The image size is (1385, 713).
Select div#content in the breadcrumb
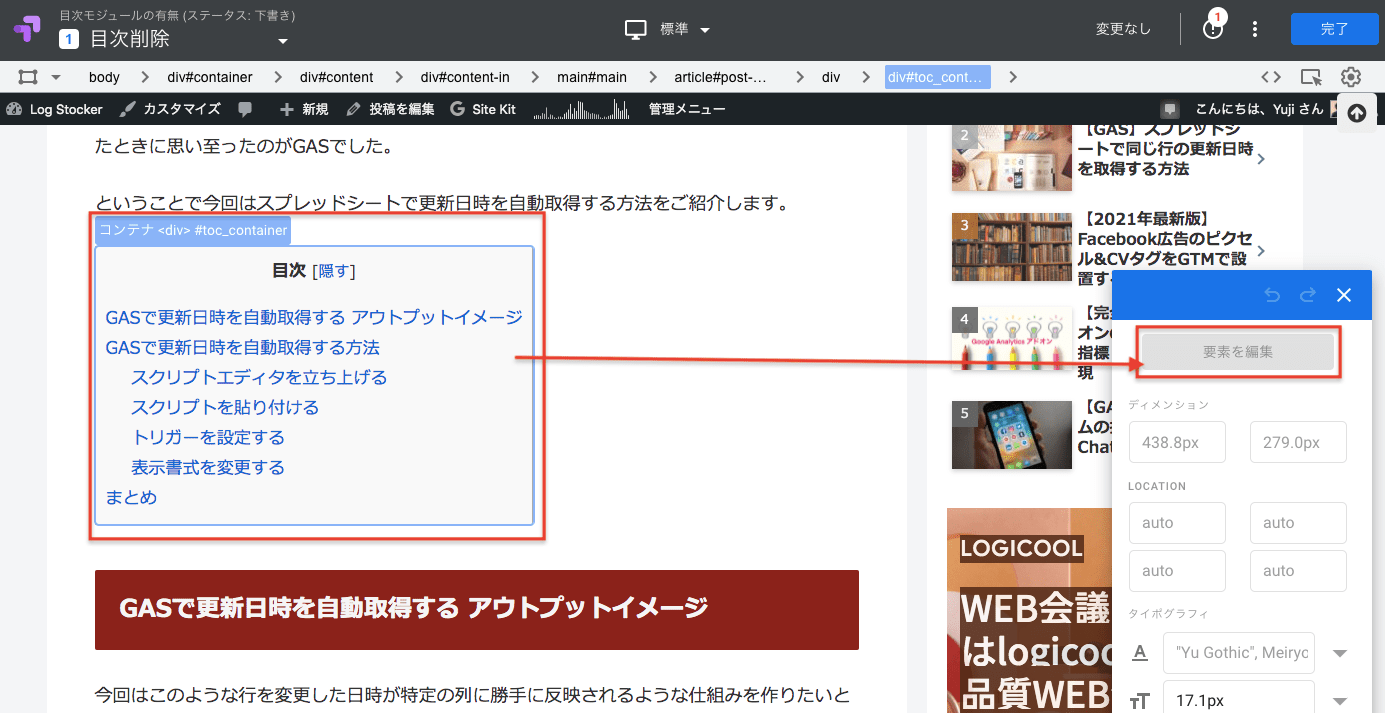pyautogui.click(x=337, y=77)
